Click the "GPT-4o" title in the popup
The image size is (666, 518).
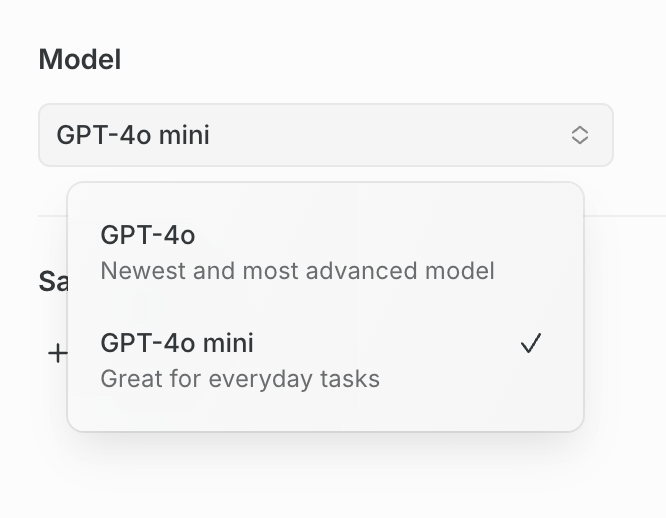147,235
